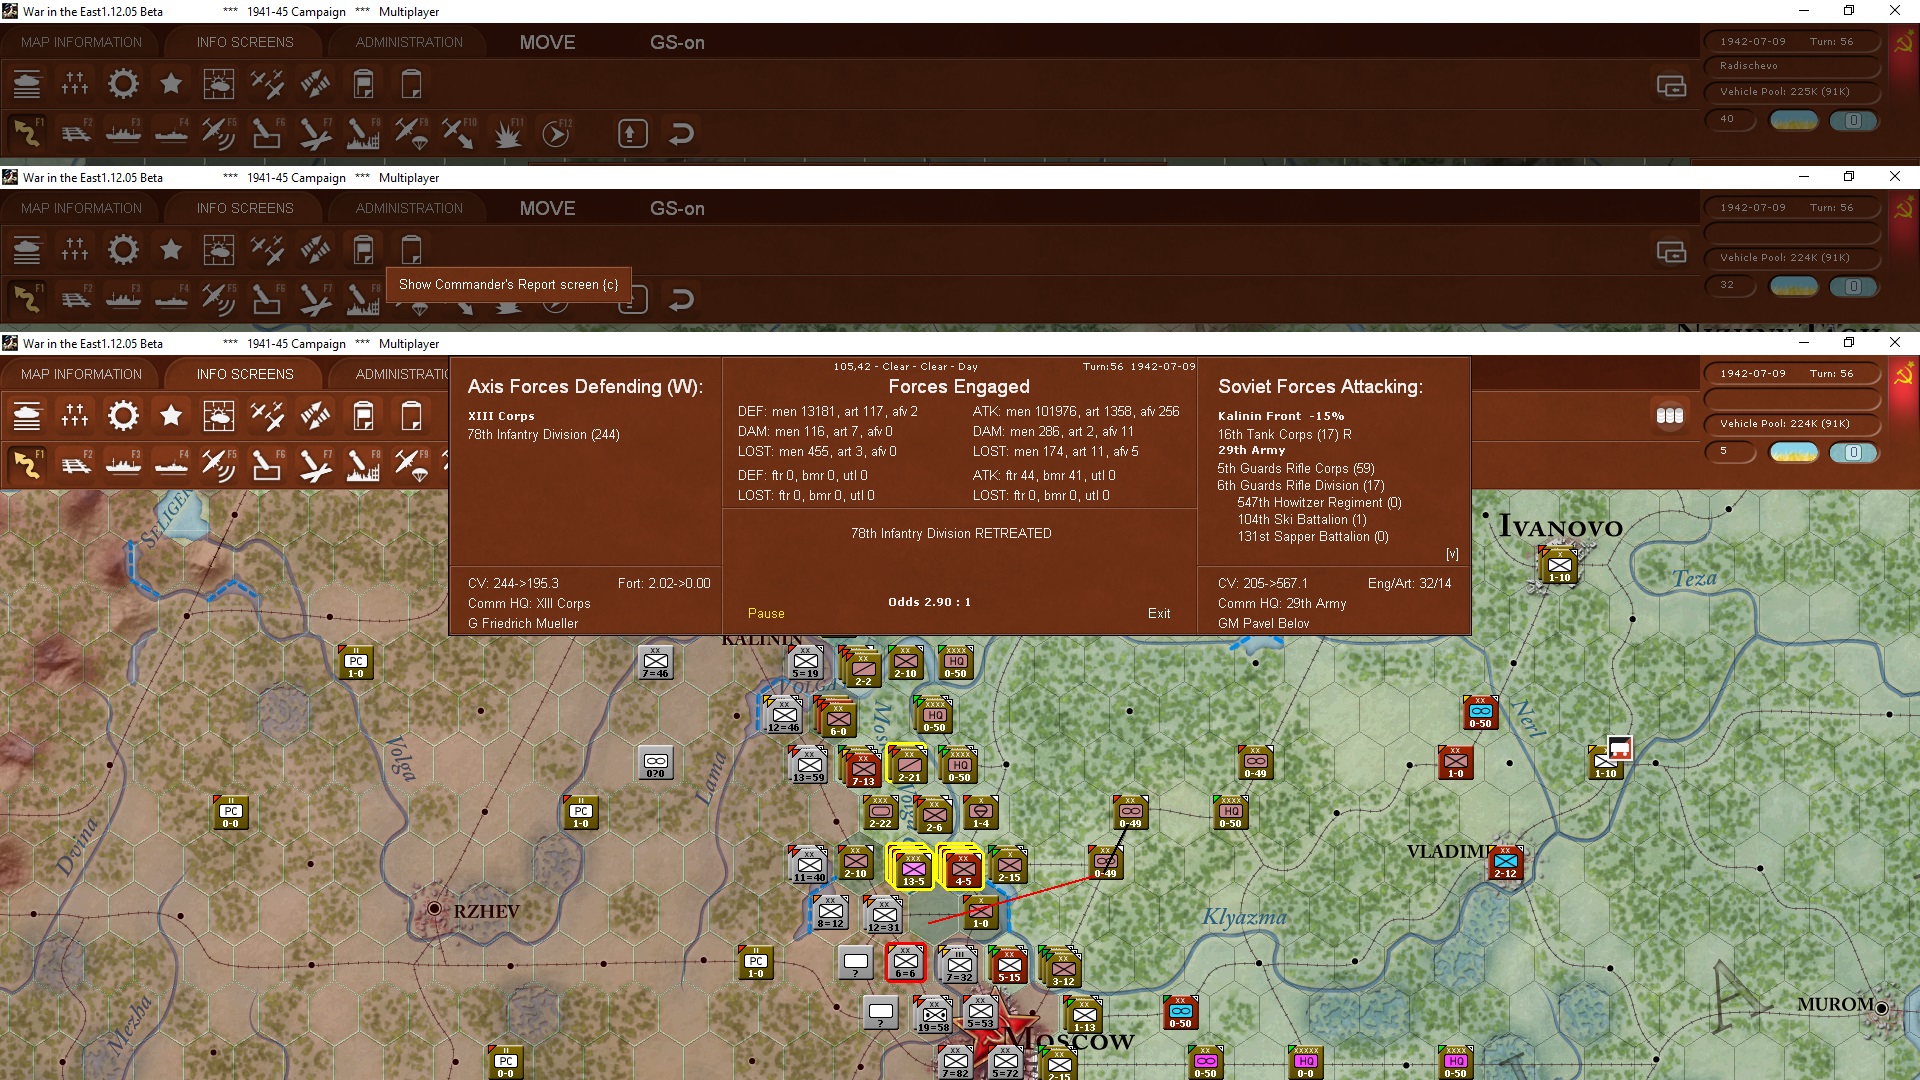The image size is (1920, 1080).
Task: Click Soviet hammer and sickle emblem in front window
Action: (x=1904, y=375)
